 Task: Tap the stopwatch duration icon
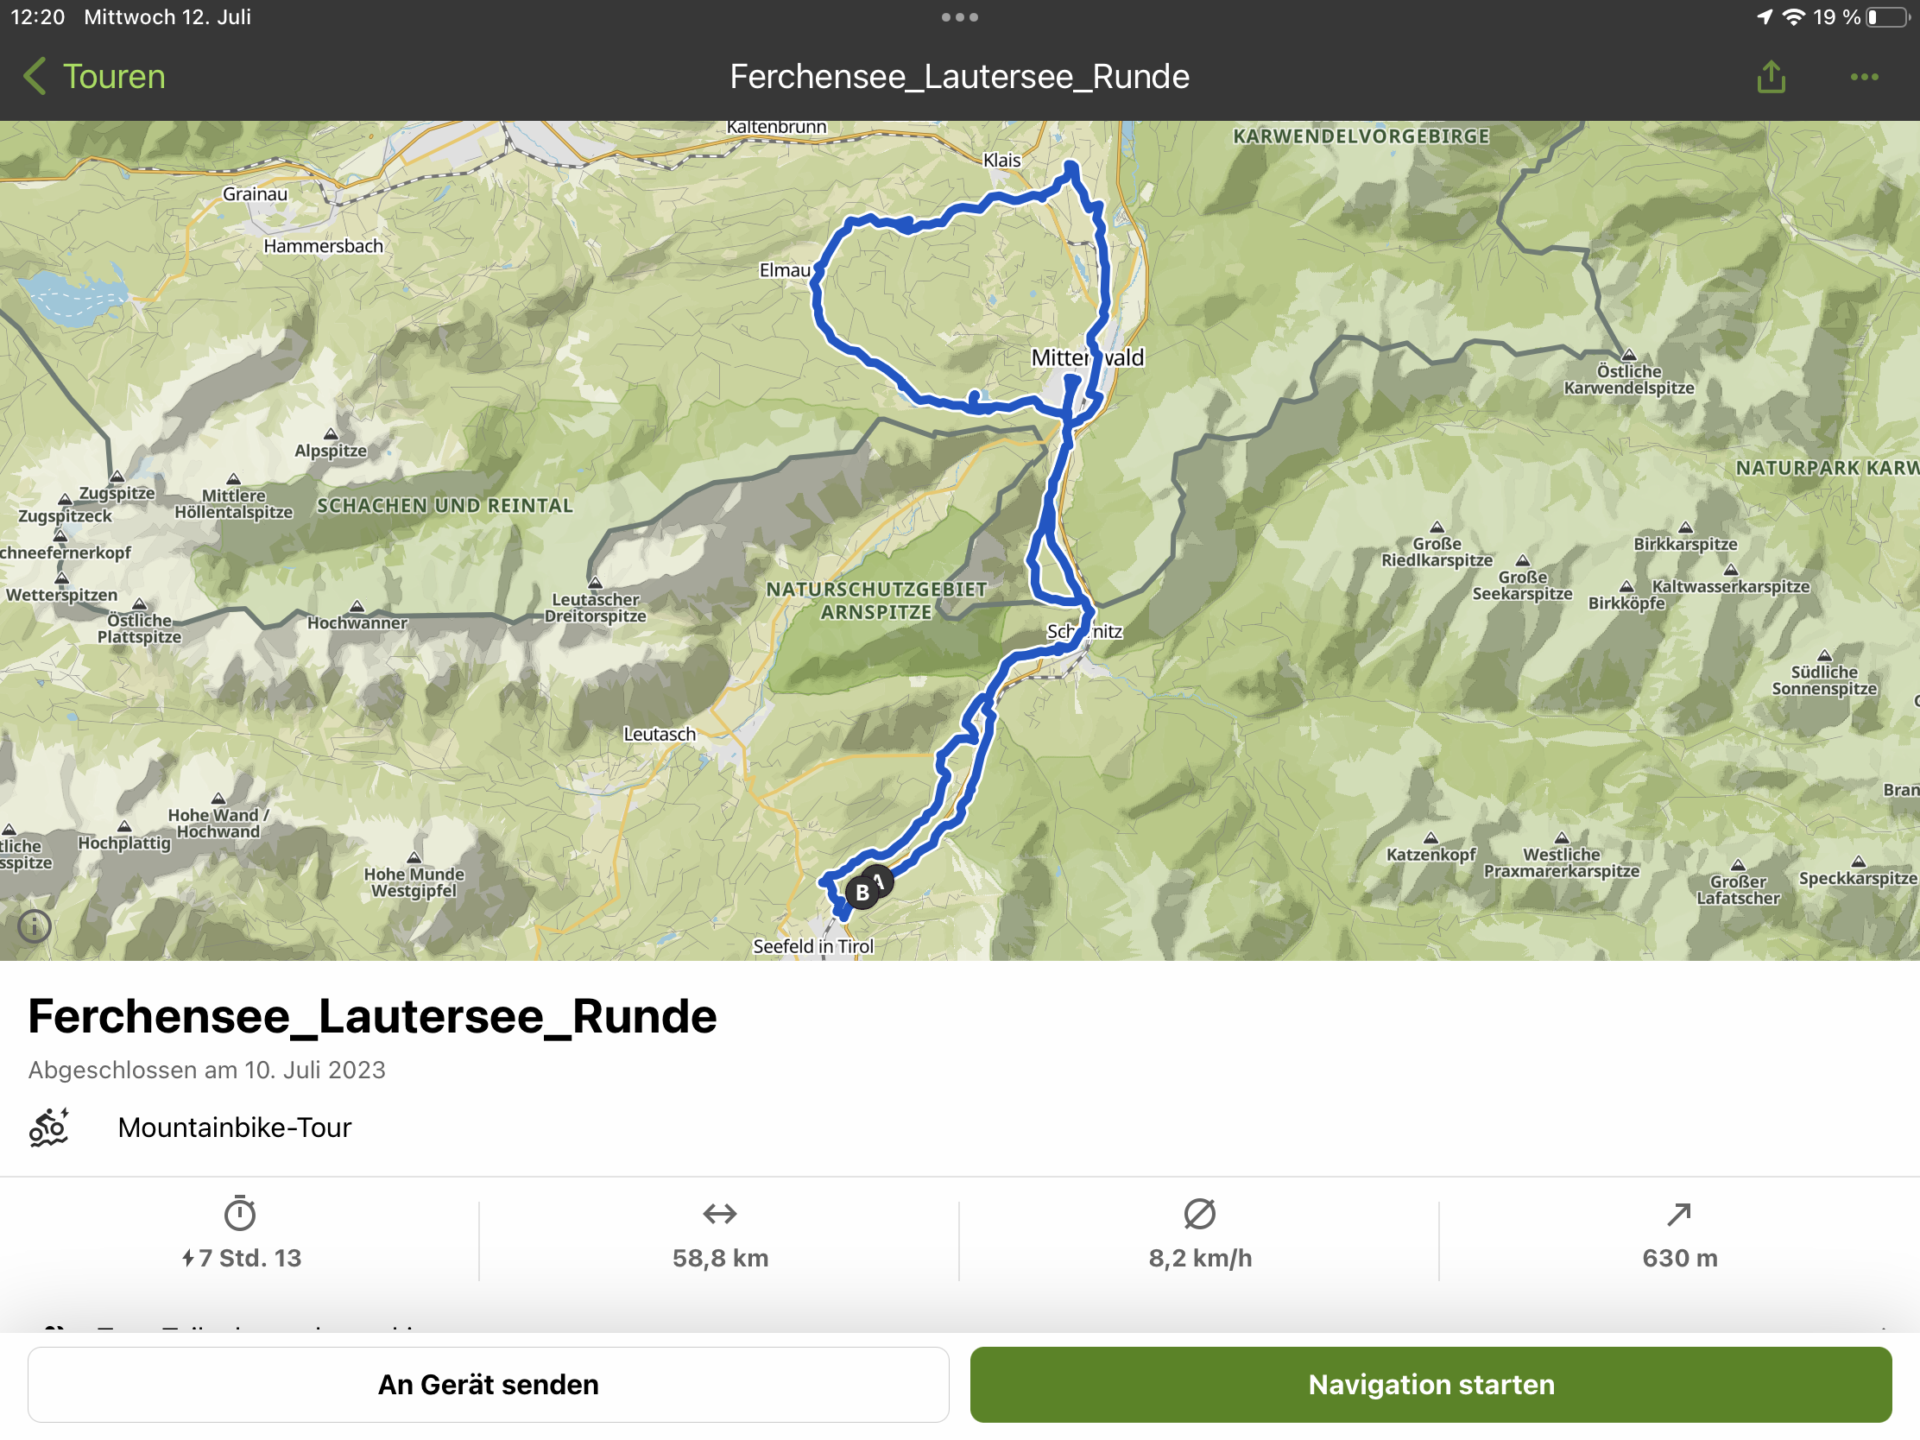point(240,1213)
